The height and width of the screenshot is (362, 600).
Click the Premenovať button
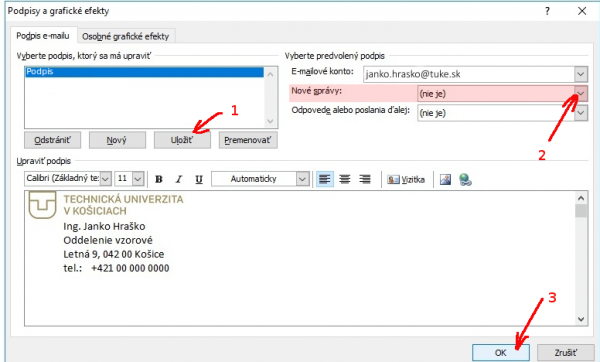point(248,140)
